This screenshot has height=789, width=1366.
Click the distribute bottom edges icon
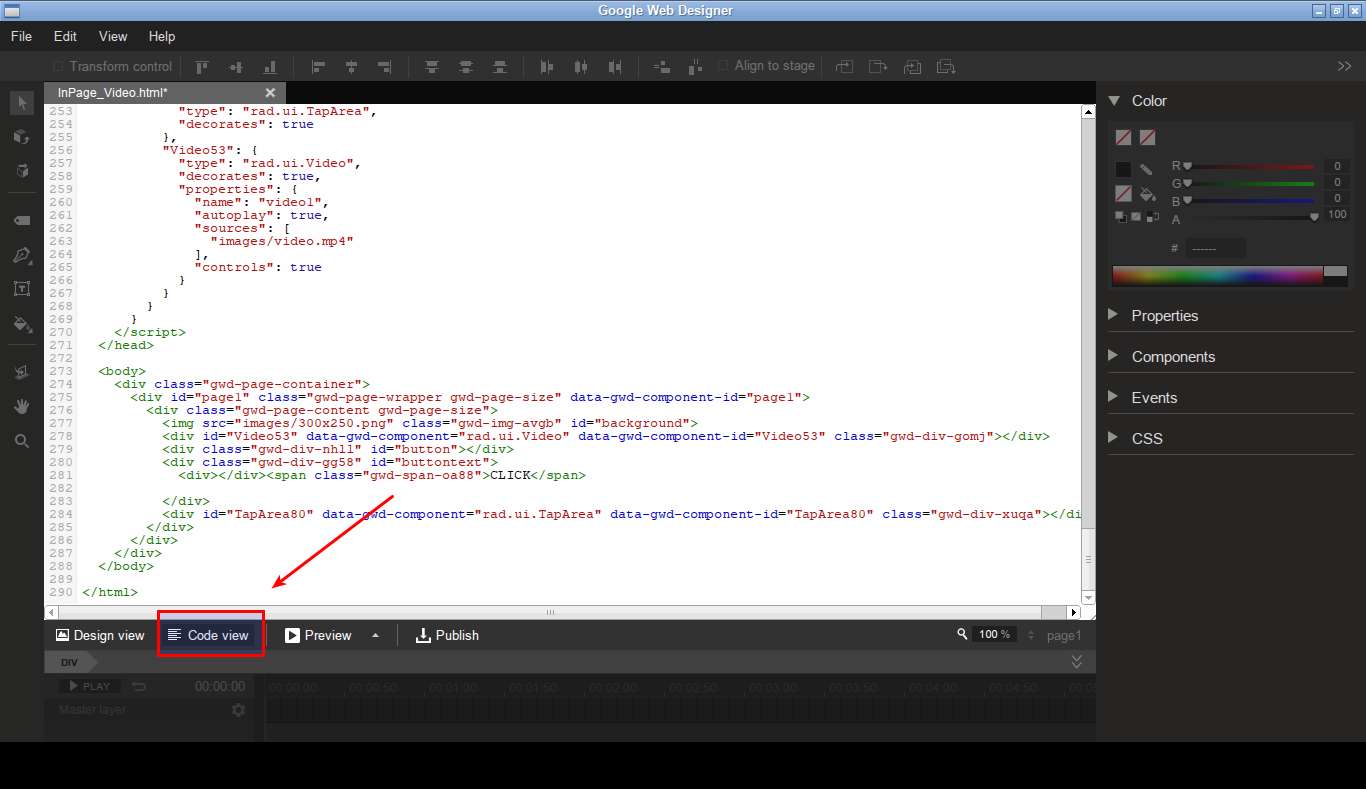point(499,67)
